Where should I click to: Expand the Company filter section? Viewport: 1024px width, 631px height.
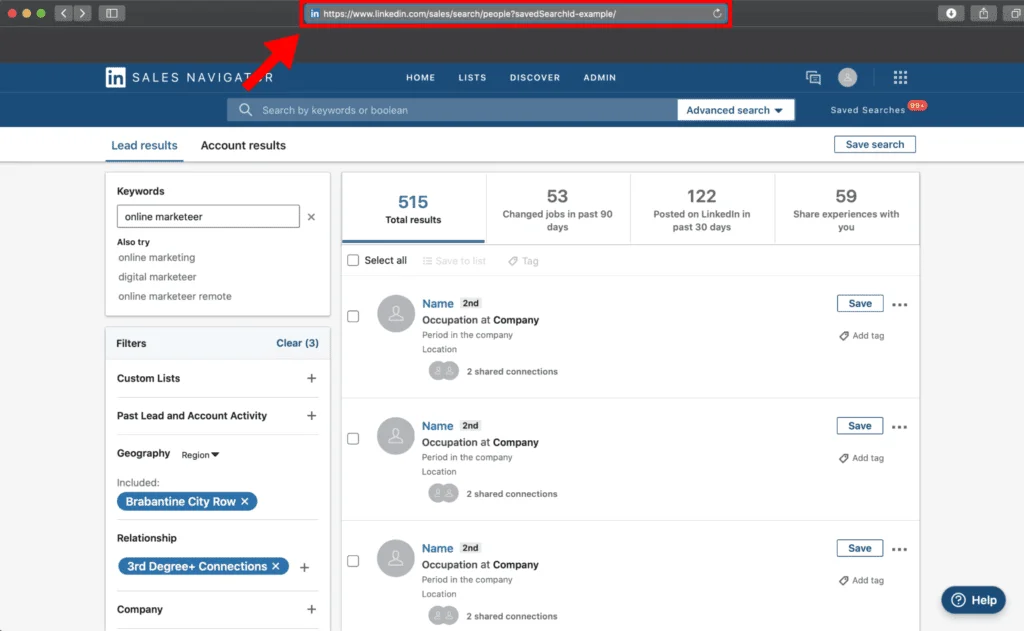click(x=311, y=609)
